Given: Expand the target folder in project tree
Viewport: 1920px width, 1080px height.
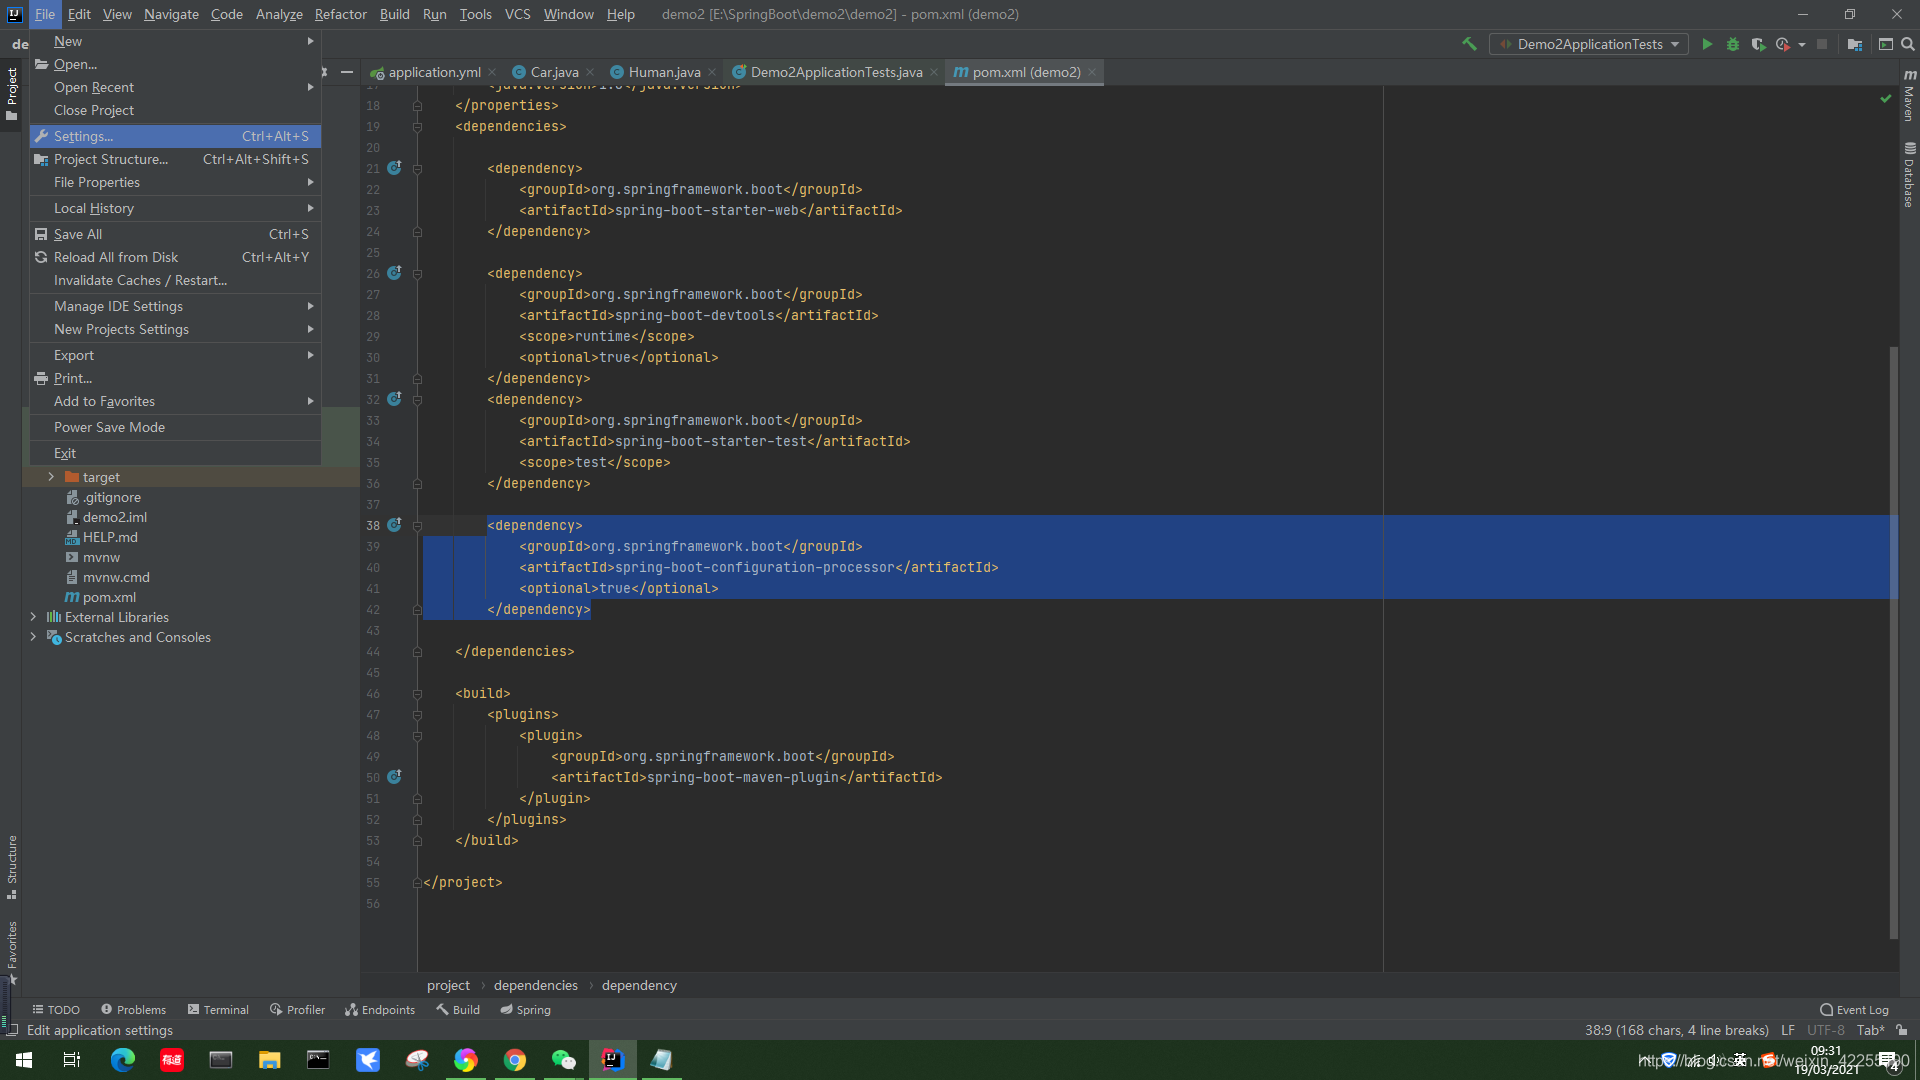Looking at the screenshot, I should 51,477.
